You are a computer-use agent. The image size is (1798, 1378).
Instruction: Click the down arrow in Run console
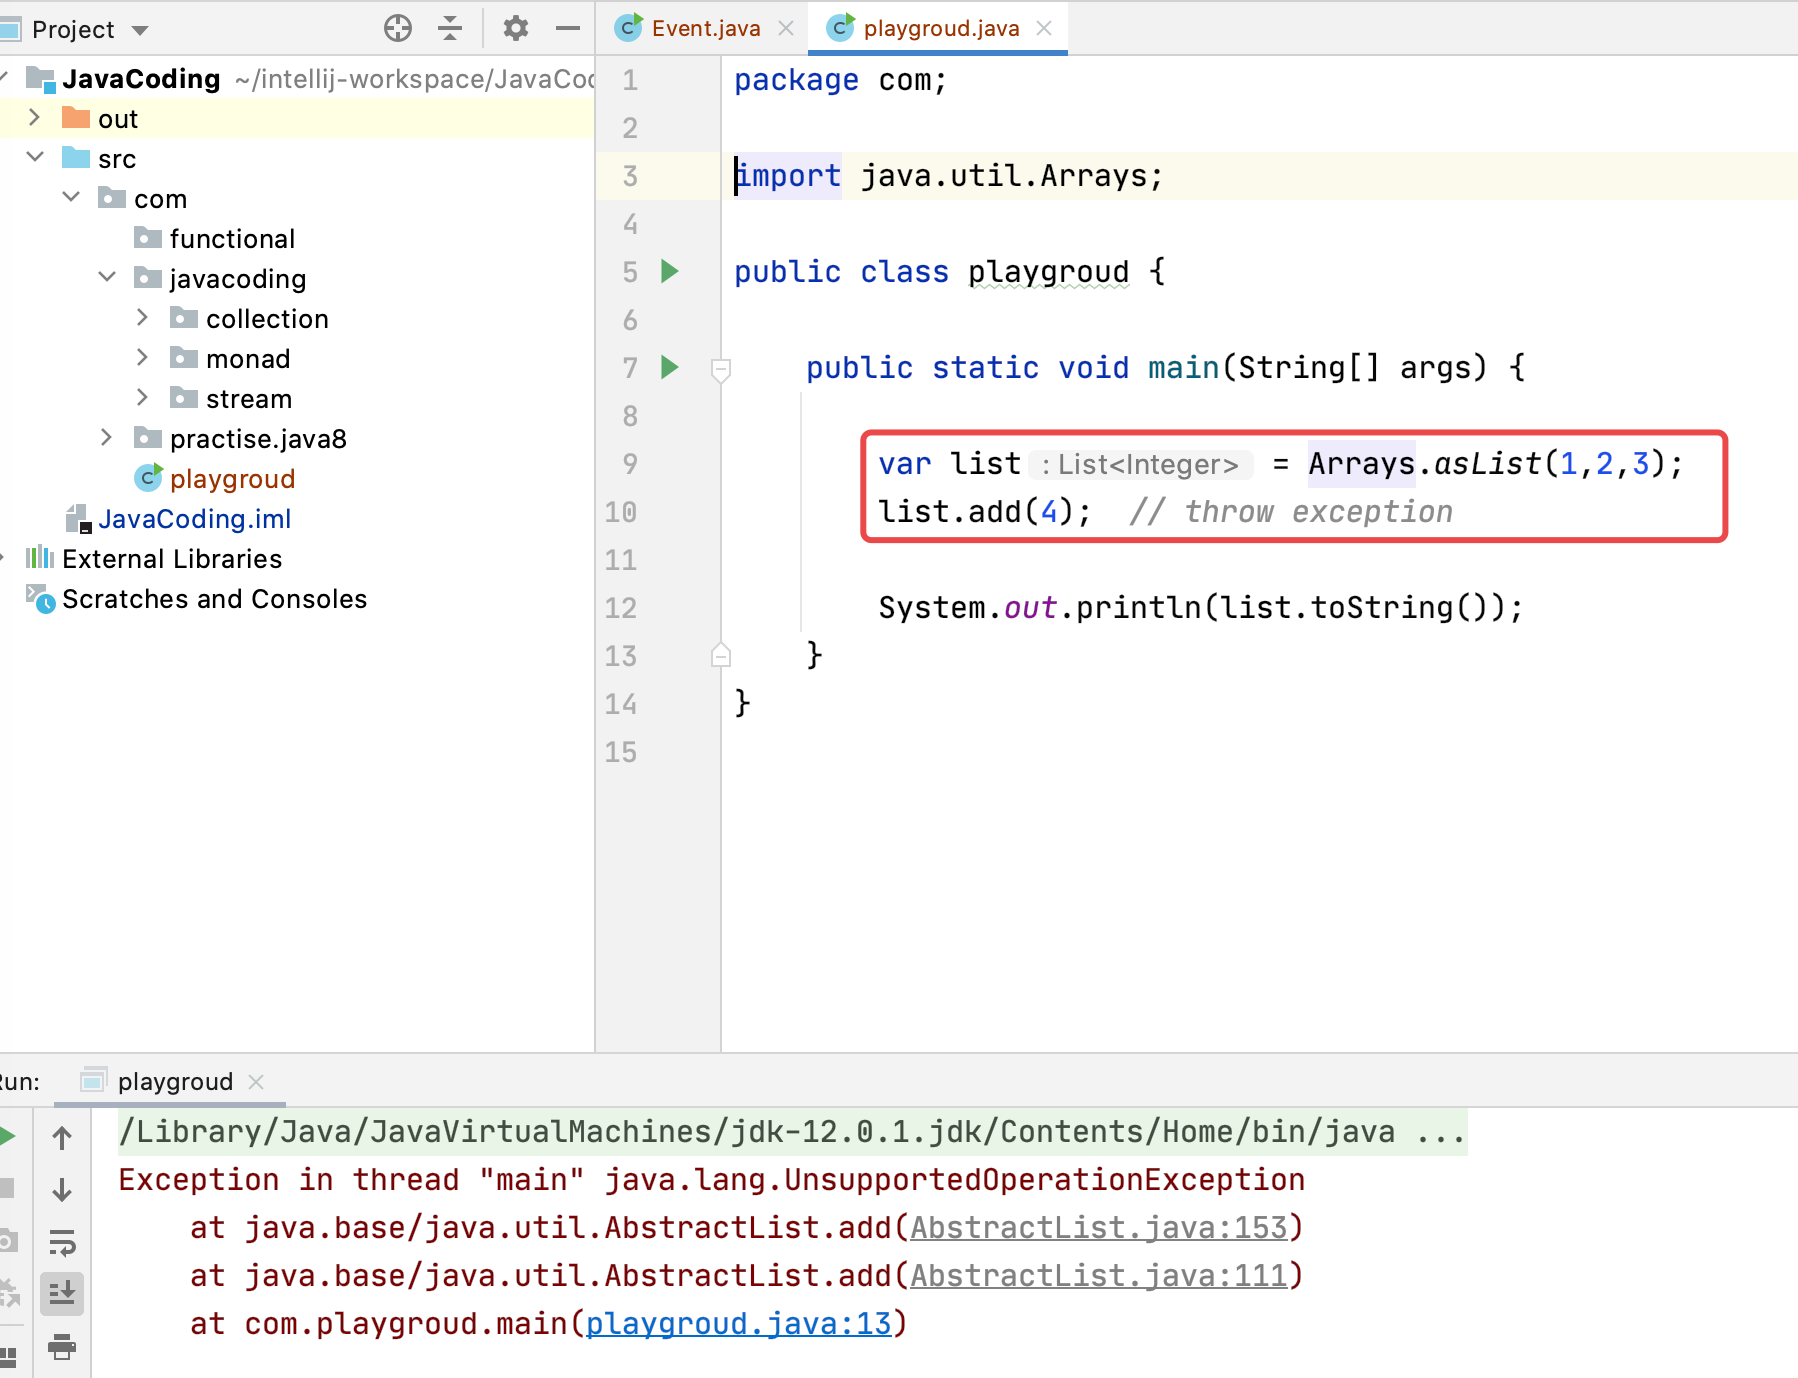[x=62, y=1190]
